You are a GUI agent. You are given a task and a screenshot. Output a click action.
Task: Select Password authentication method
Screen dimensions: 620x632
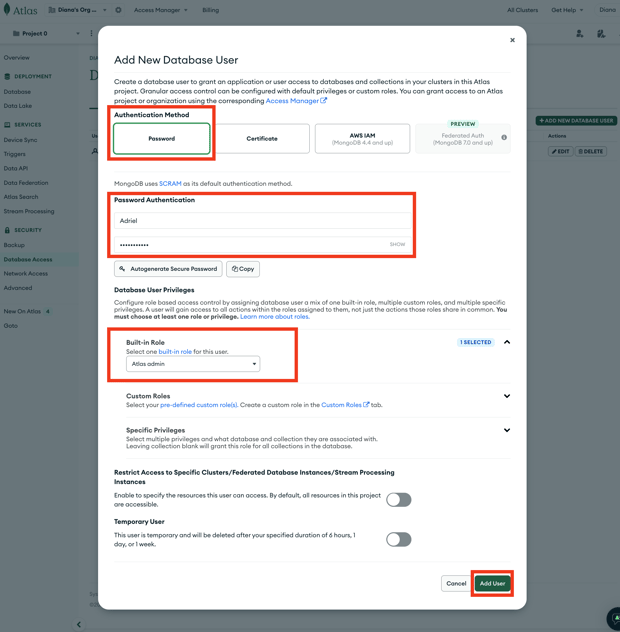tap(162, 139)
